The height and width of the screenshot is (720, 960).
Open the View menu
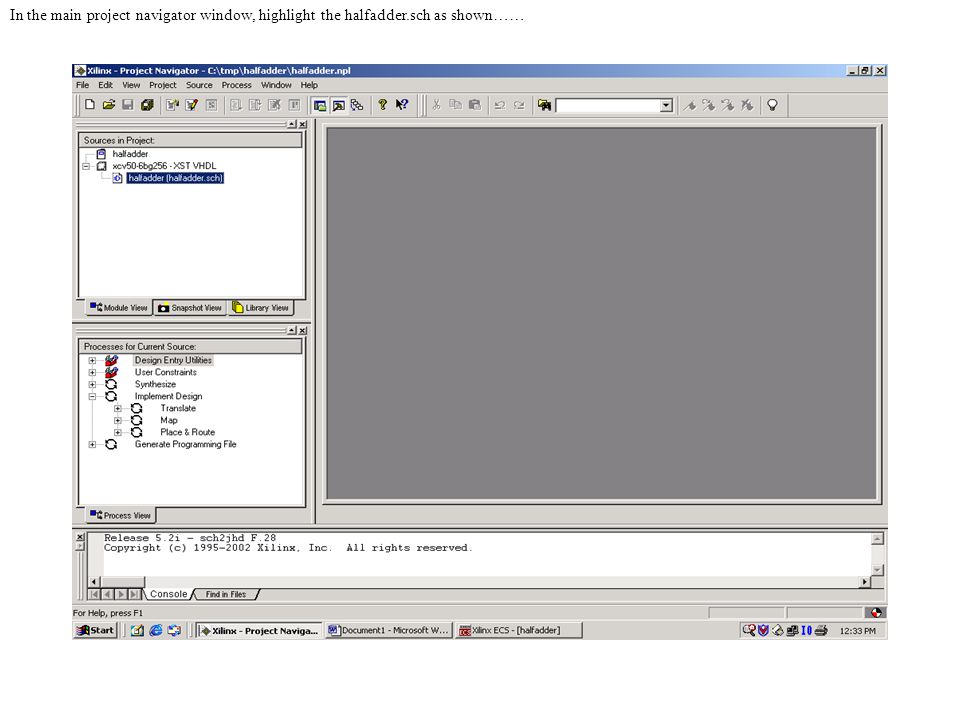131,85
